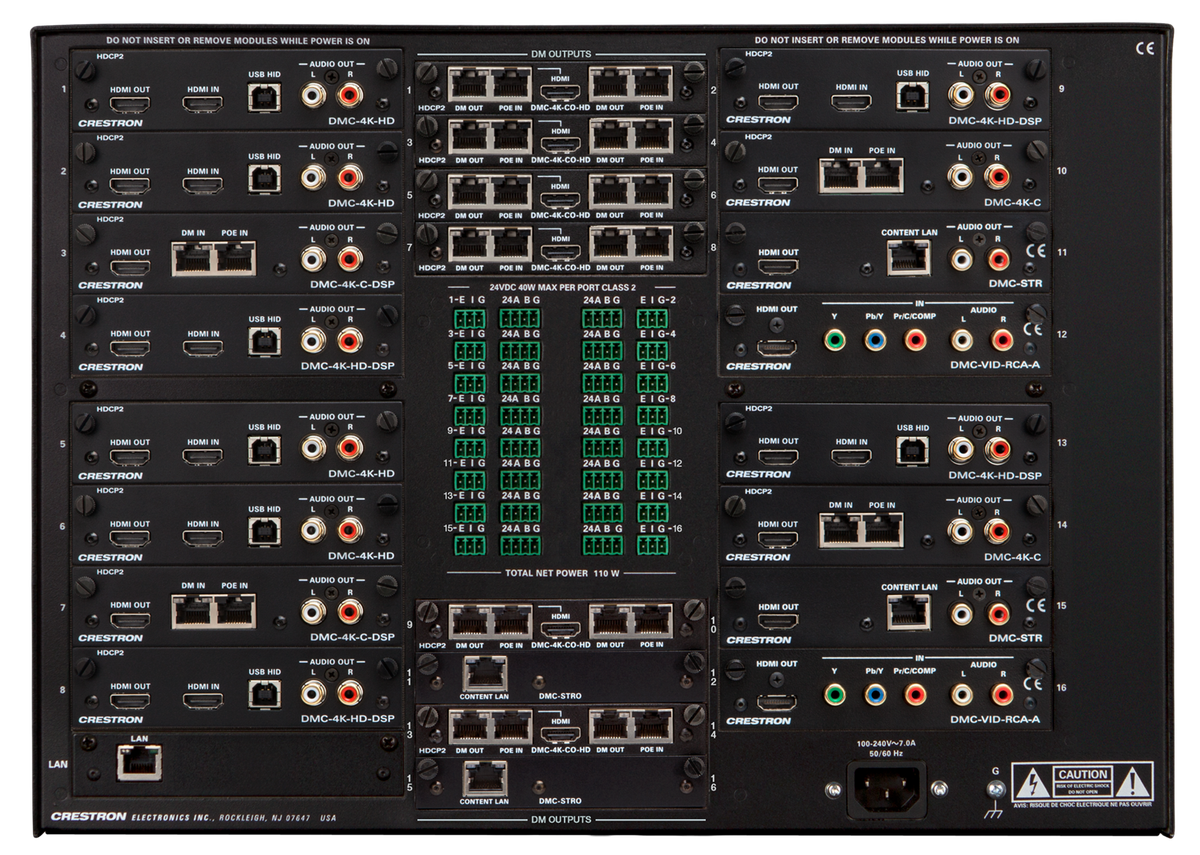Select the 'E I G-16' terminal label

661,527
